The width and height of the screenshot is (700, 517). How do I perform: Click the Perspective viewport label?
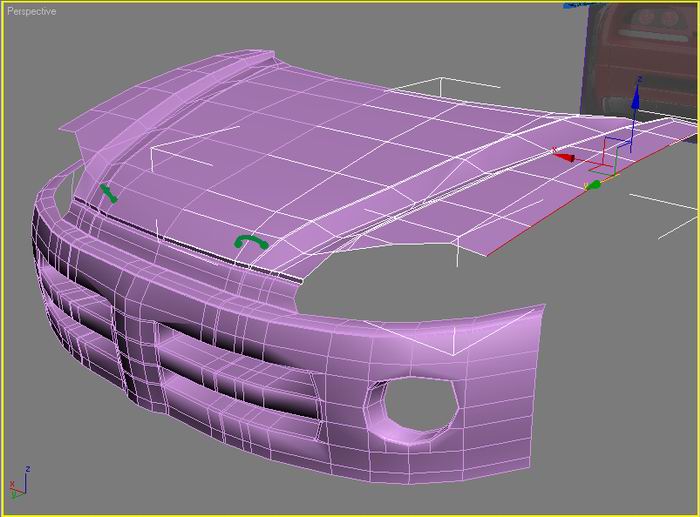point(32,12)
